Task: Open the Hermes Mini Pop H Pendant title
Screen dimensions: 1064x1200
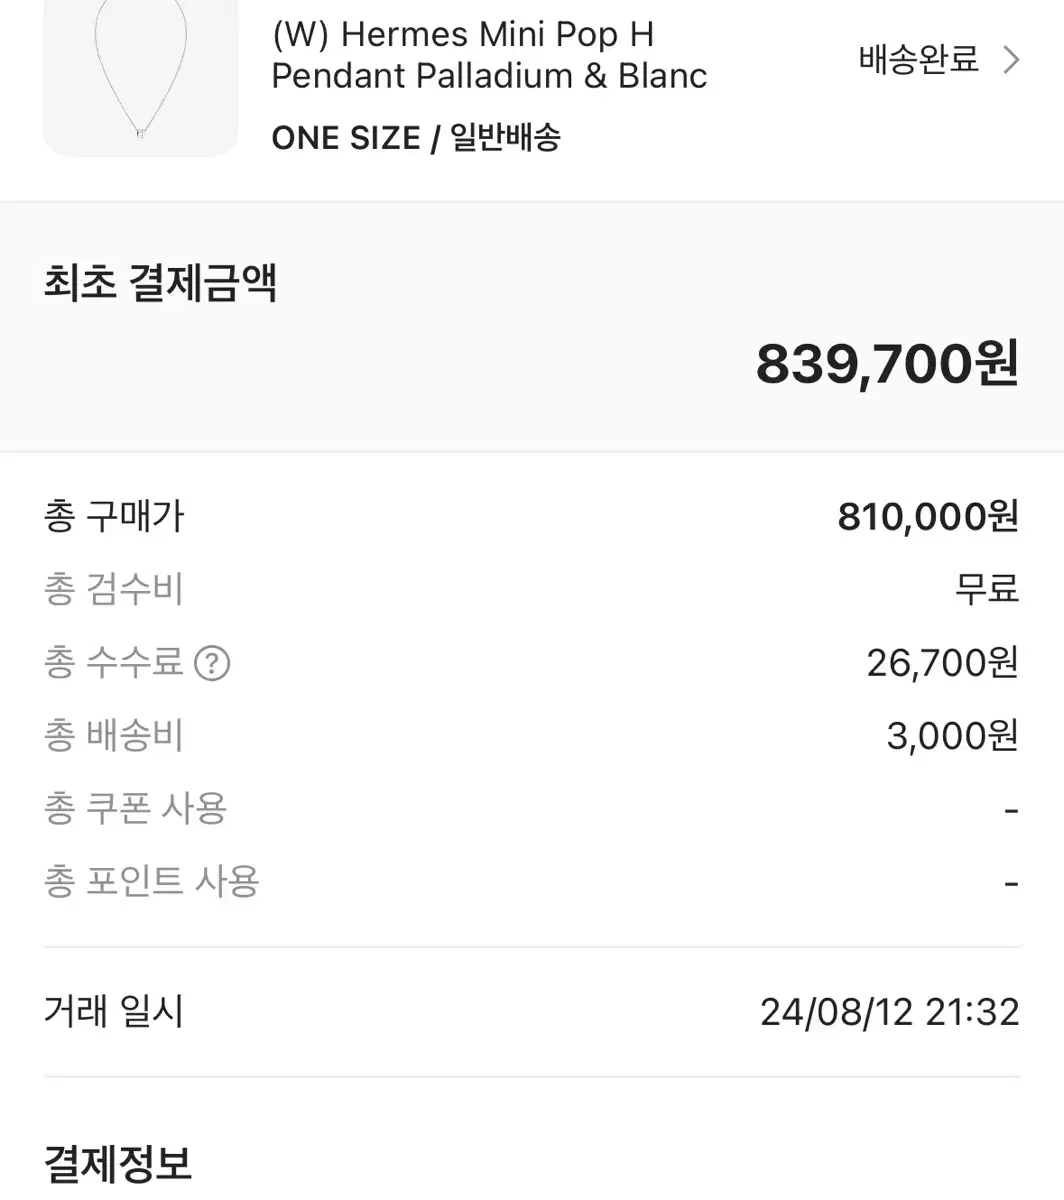Action: point(489,55)
